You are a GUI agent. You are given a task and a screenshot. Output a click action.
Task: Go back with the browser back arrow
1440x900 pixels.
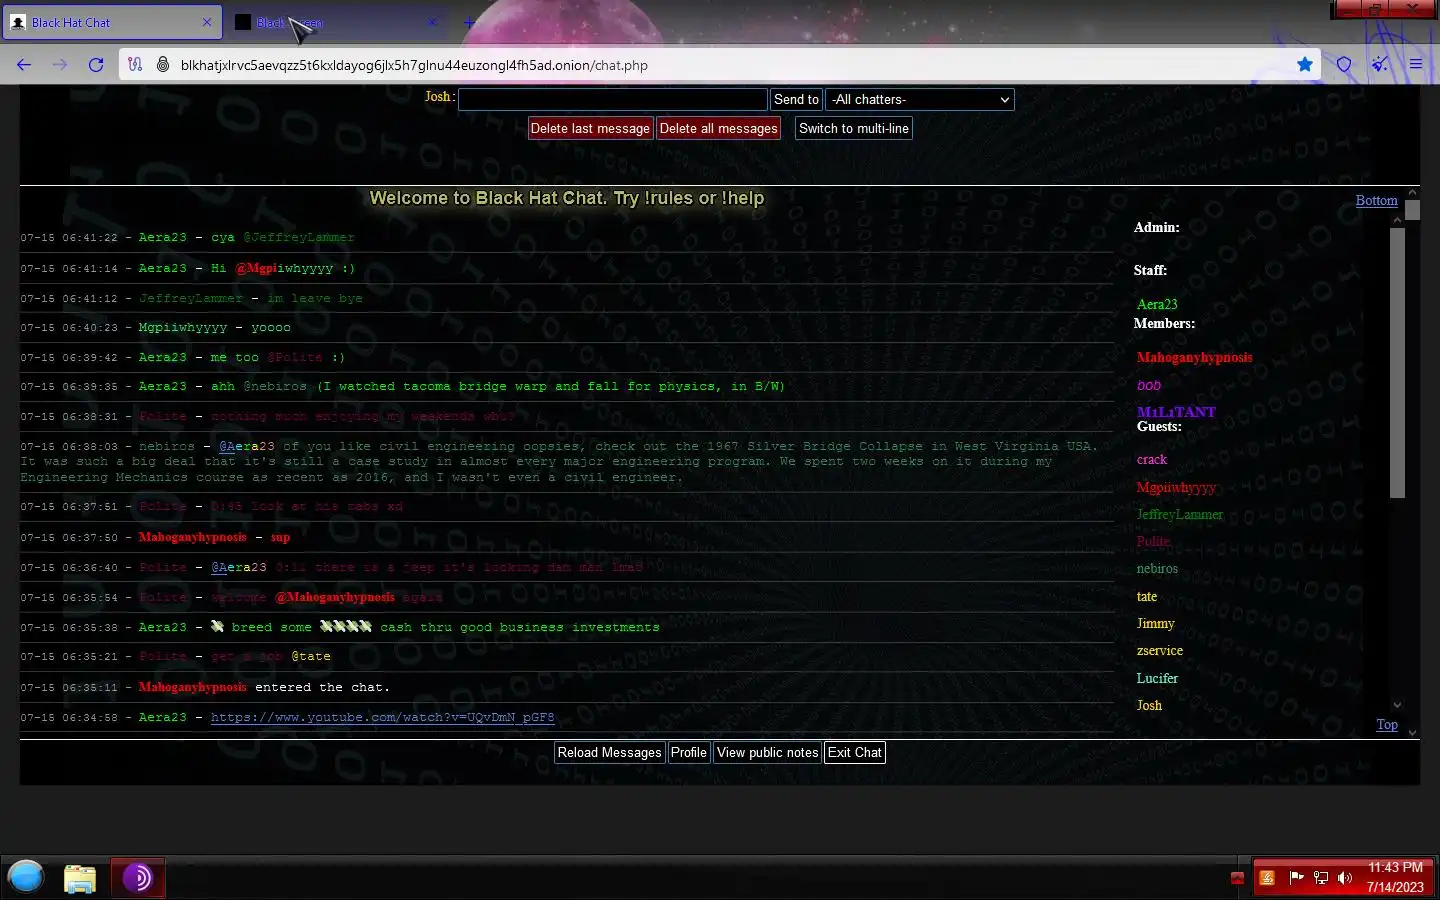point(24,65)
